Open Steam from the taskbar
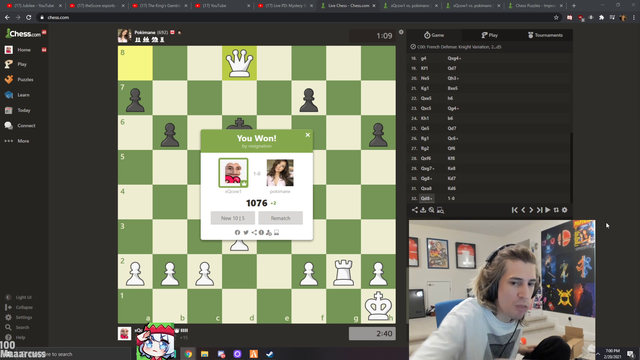640x360 pixels. point(270,354)
